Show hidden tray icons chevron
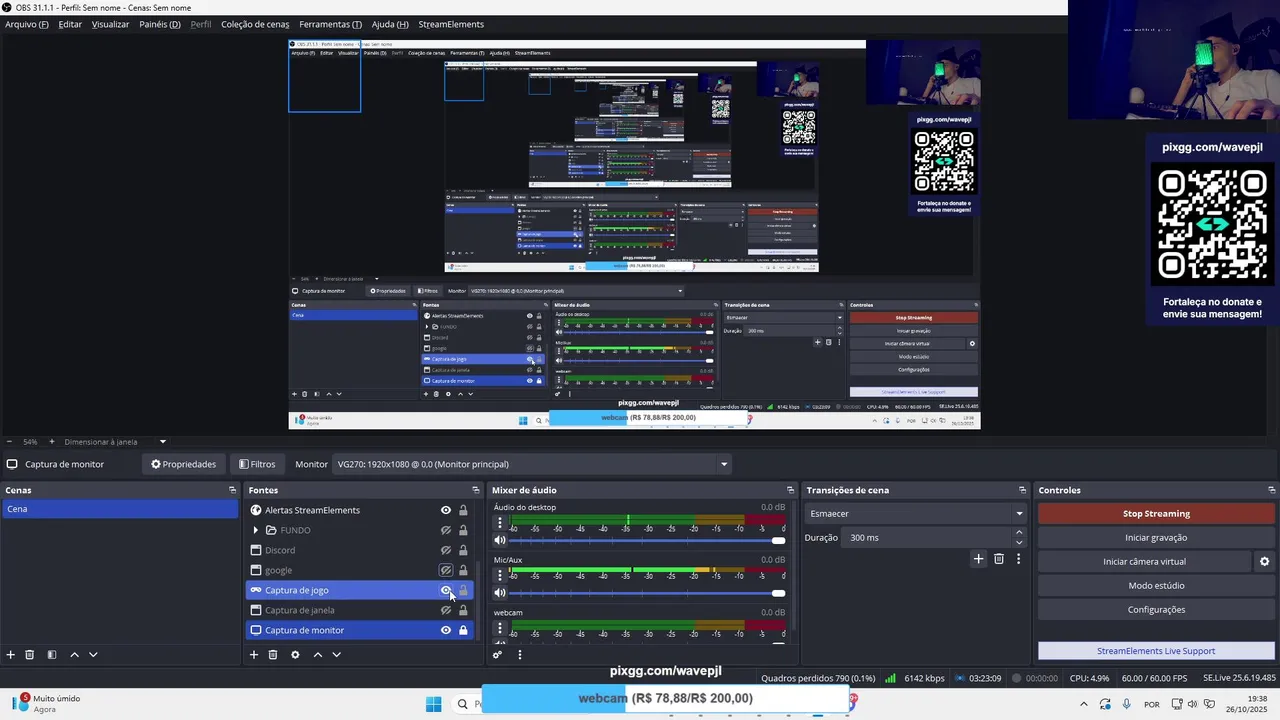Viewport: 1280px width, 720px height. pos(1083,704)
